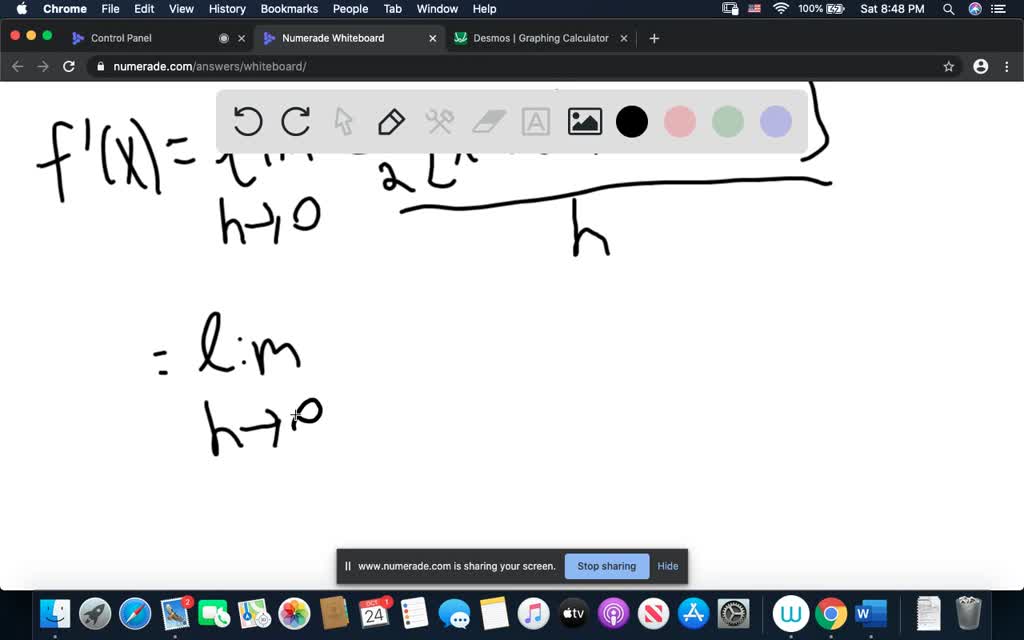Click the Undo icon on the whiteboard toolbar

[248, 121]
